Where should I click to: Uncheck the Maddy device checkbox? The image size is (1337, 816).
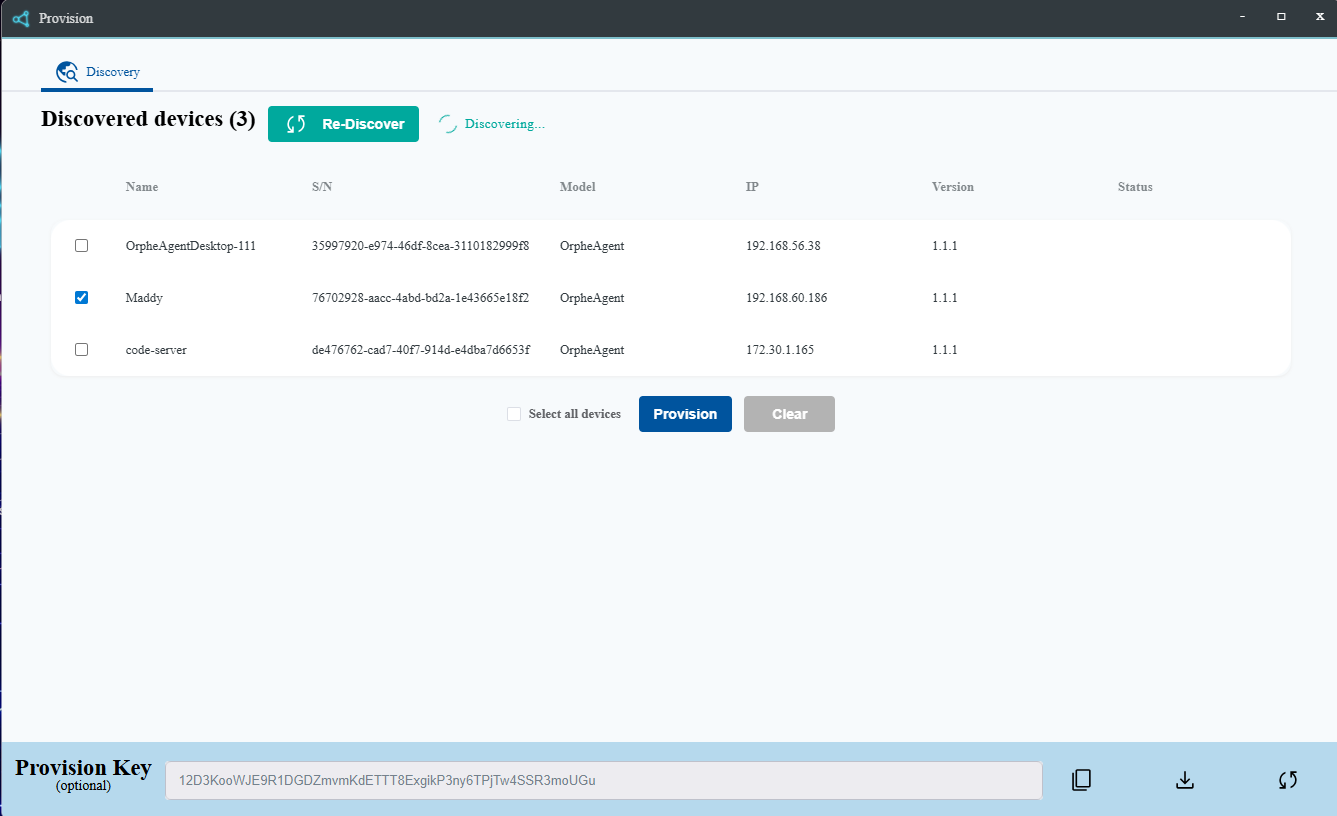pyautogui.click(x=82, y=298)
